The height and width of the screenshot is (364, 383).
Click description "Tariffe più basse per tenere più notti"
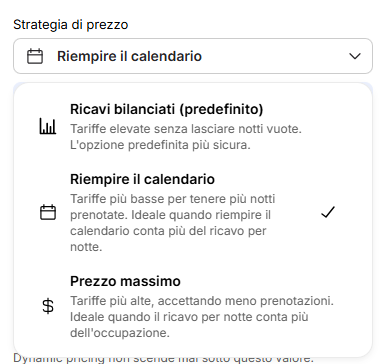tap(173, 199)
